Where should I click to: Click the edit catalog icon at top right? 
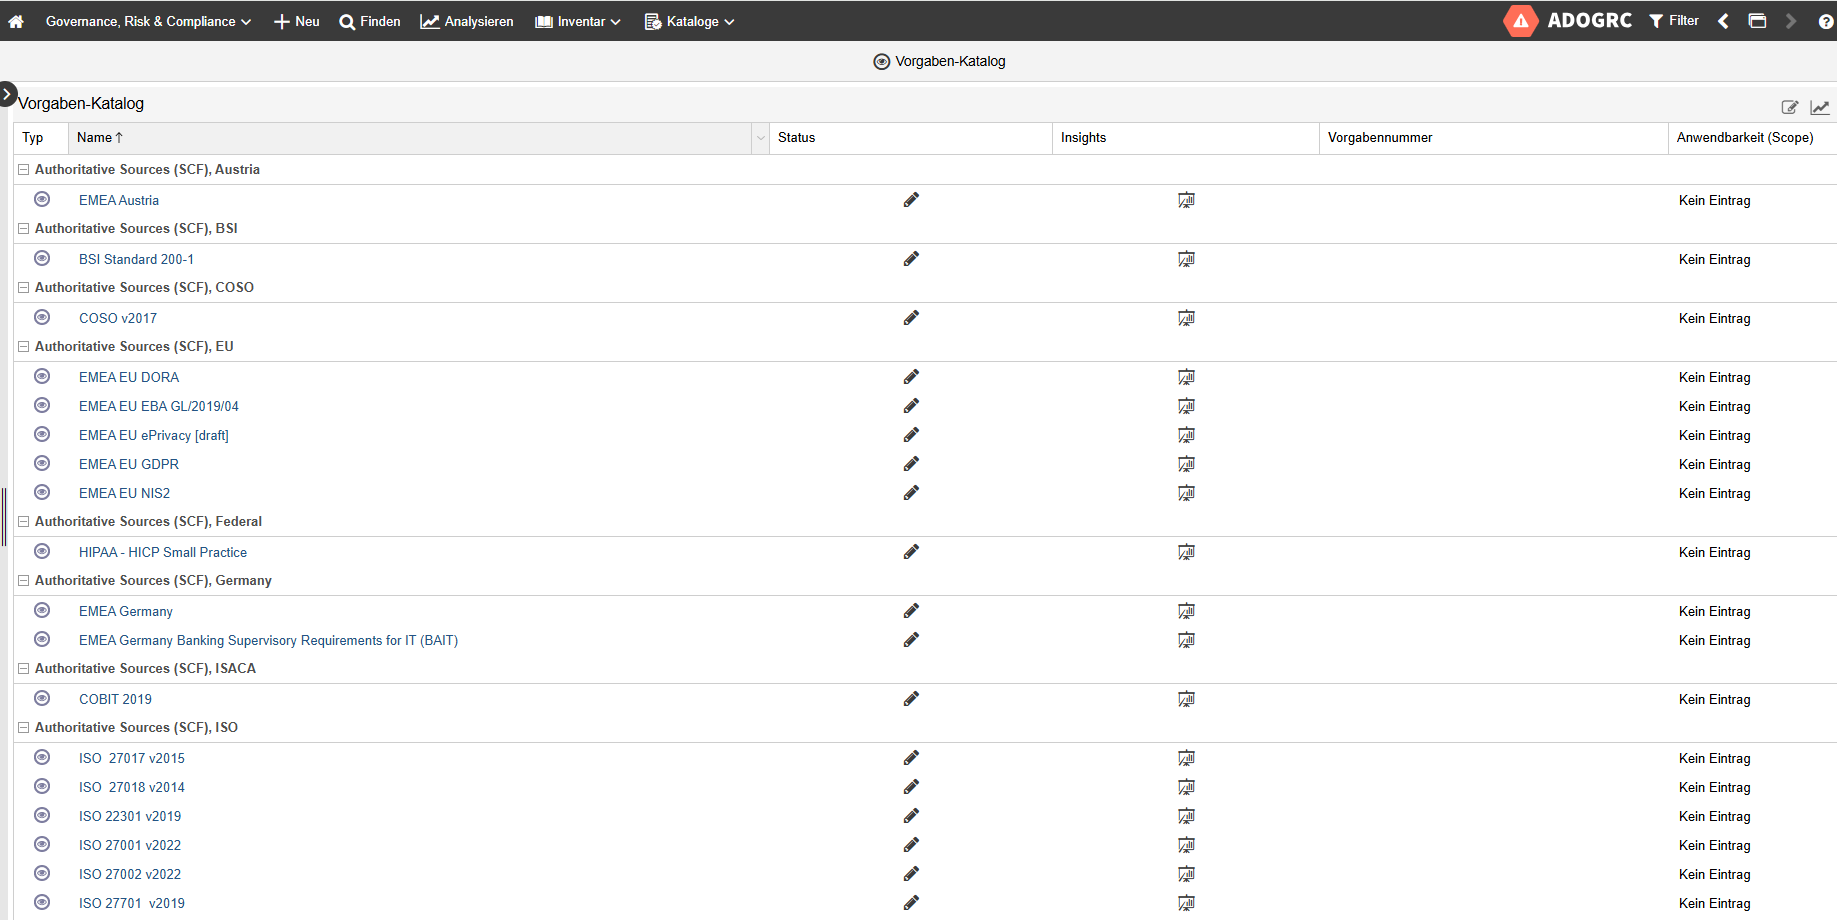[x=1790, y=107]
